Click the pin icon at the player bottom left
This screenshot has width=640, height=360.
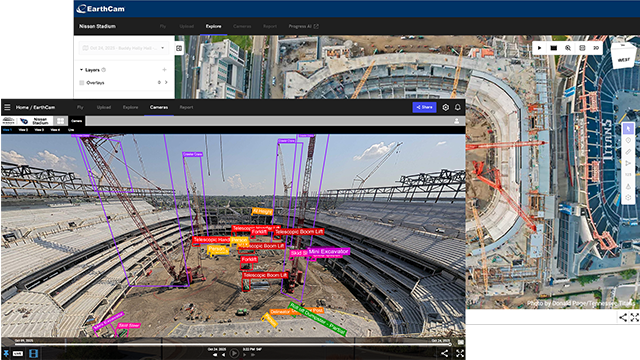[6, 353]
